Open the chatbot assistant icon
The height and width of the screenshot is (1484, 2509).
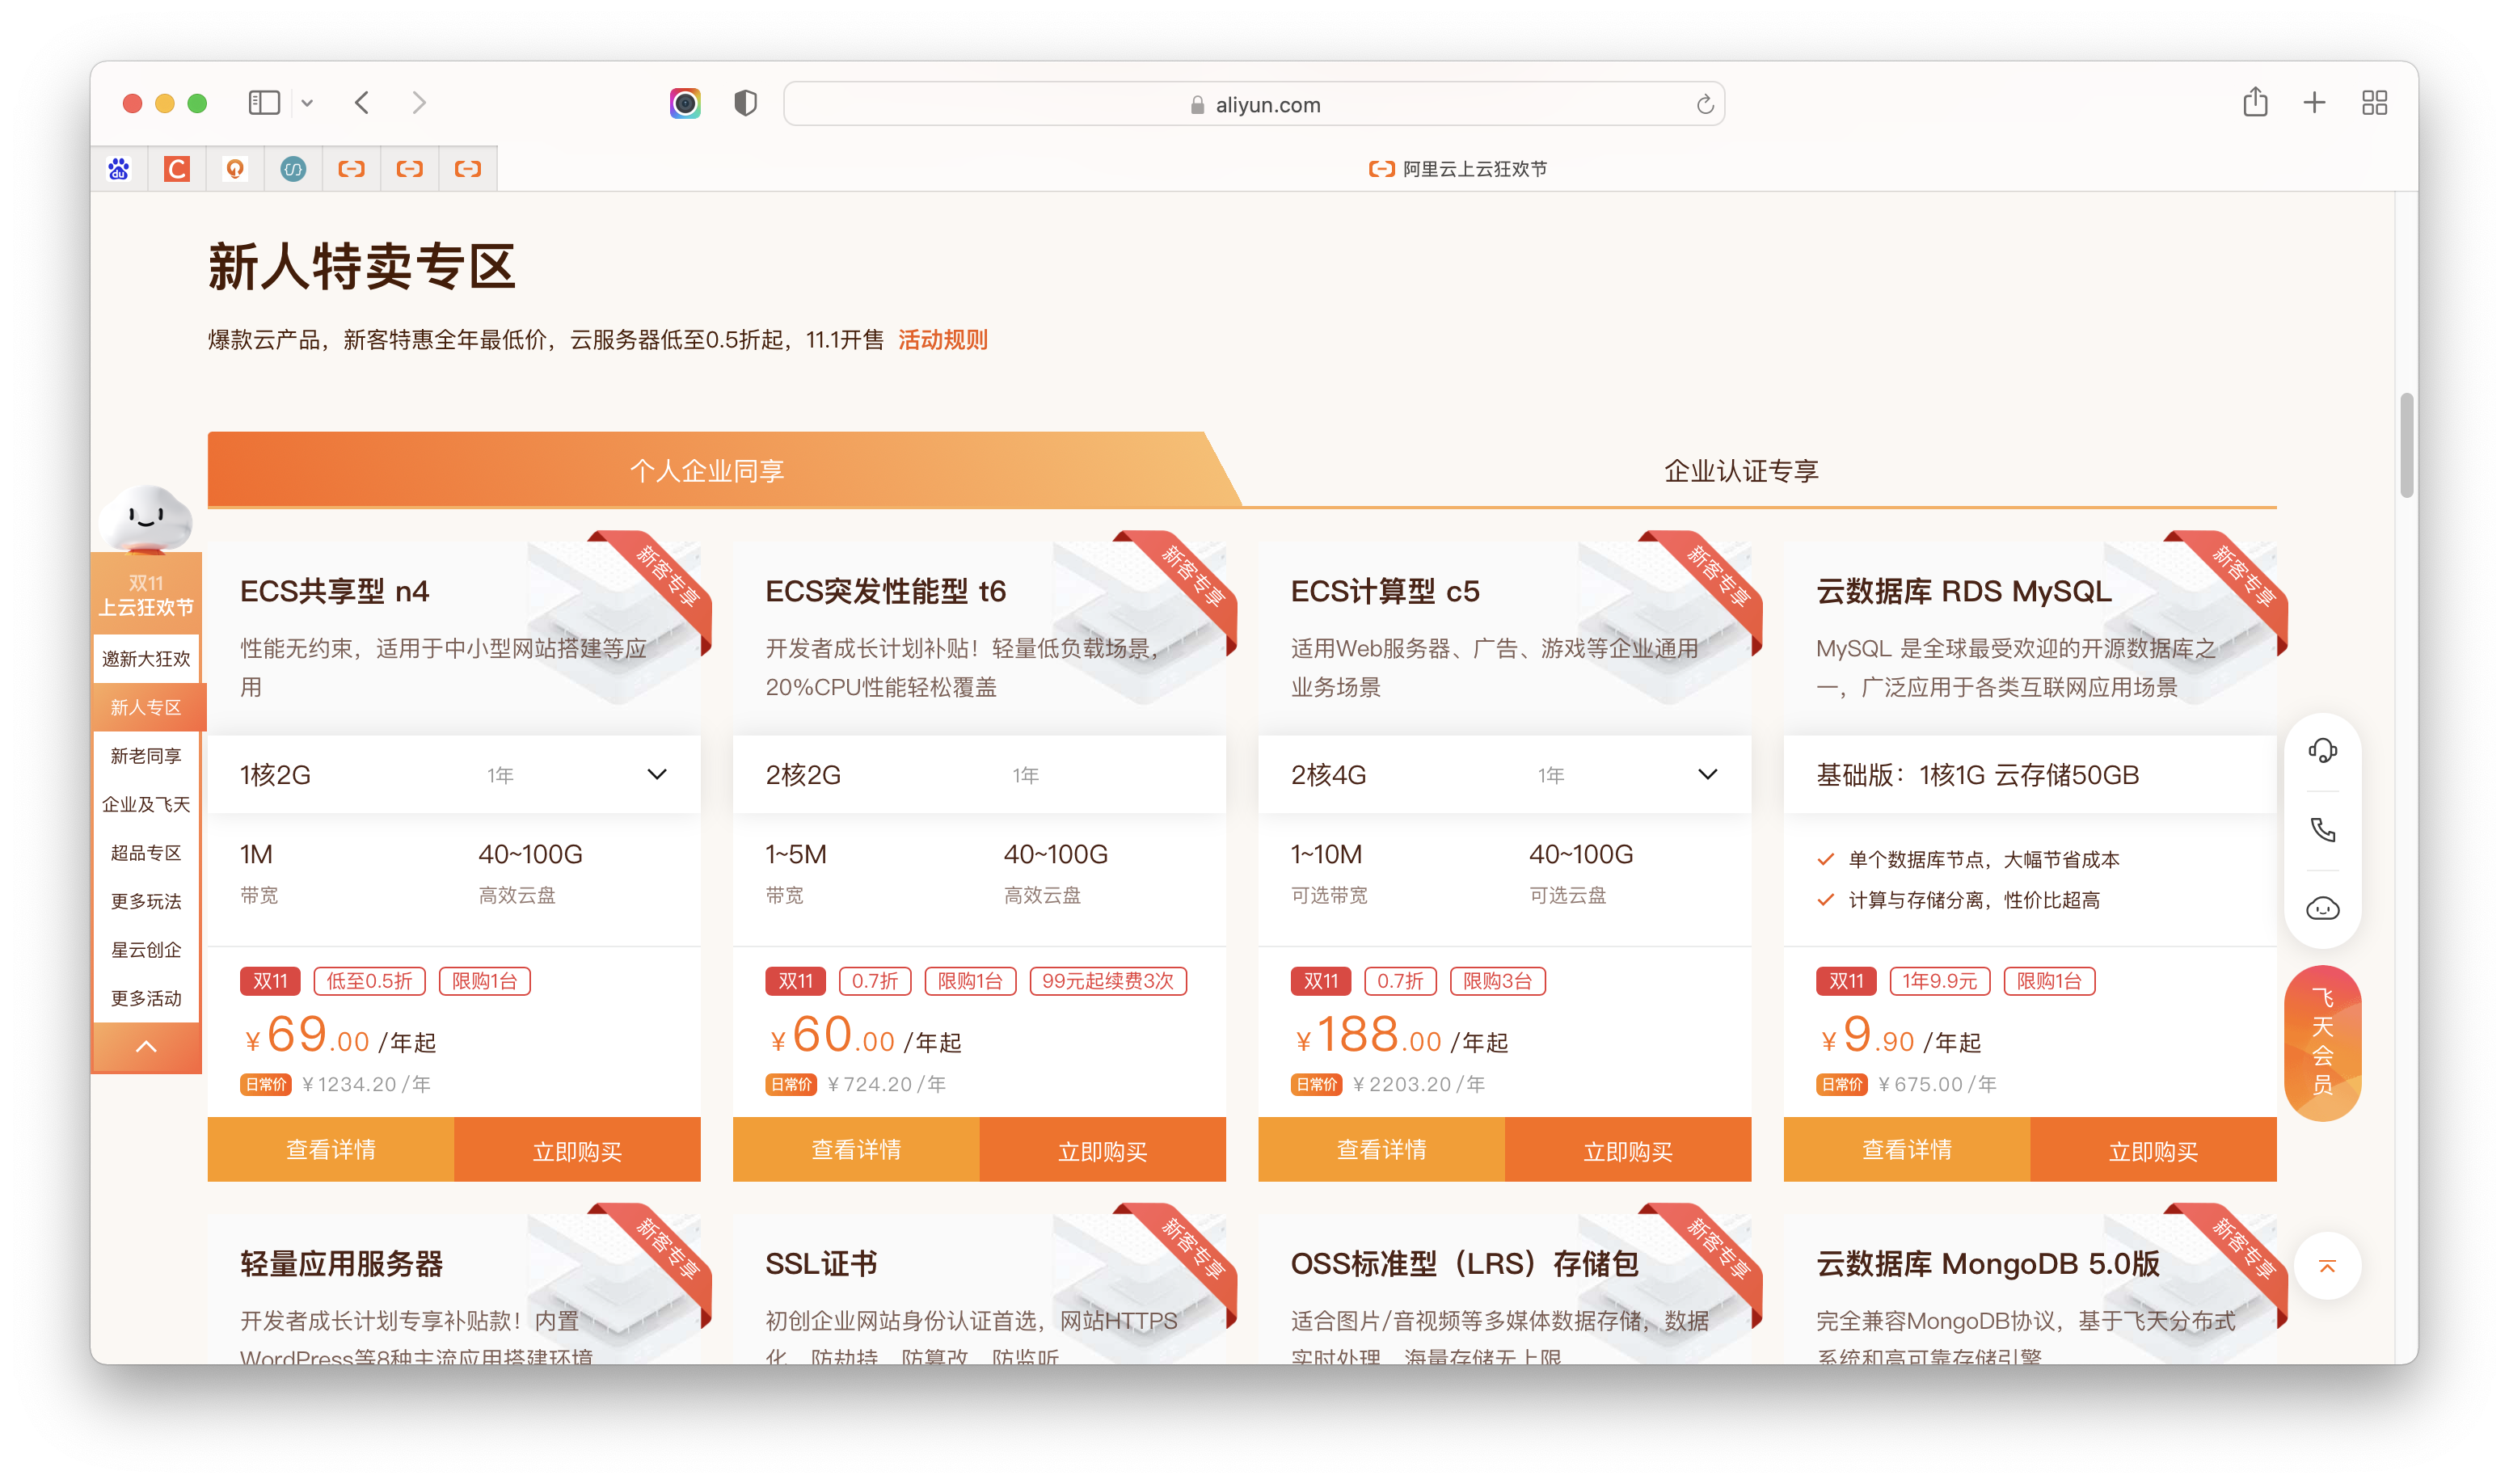[x=2322, y=909]
